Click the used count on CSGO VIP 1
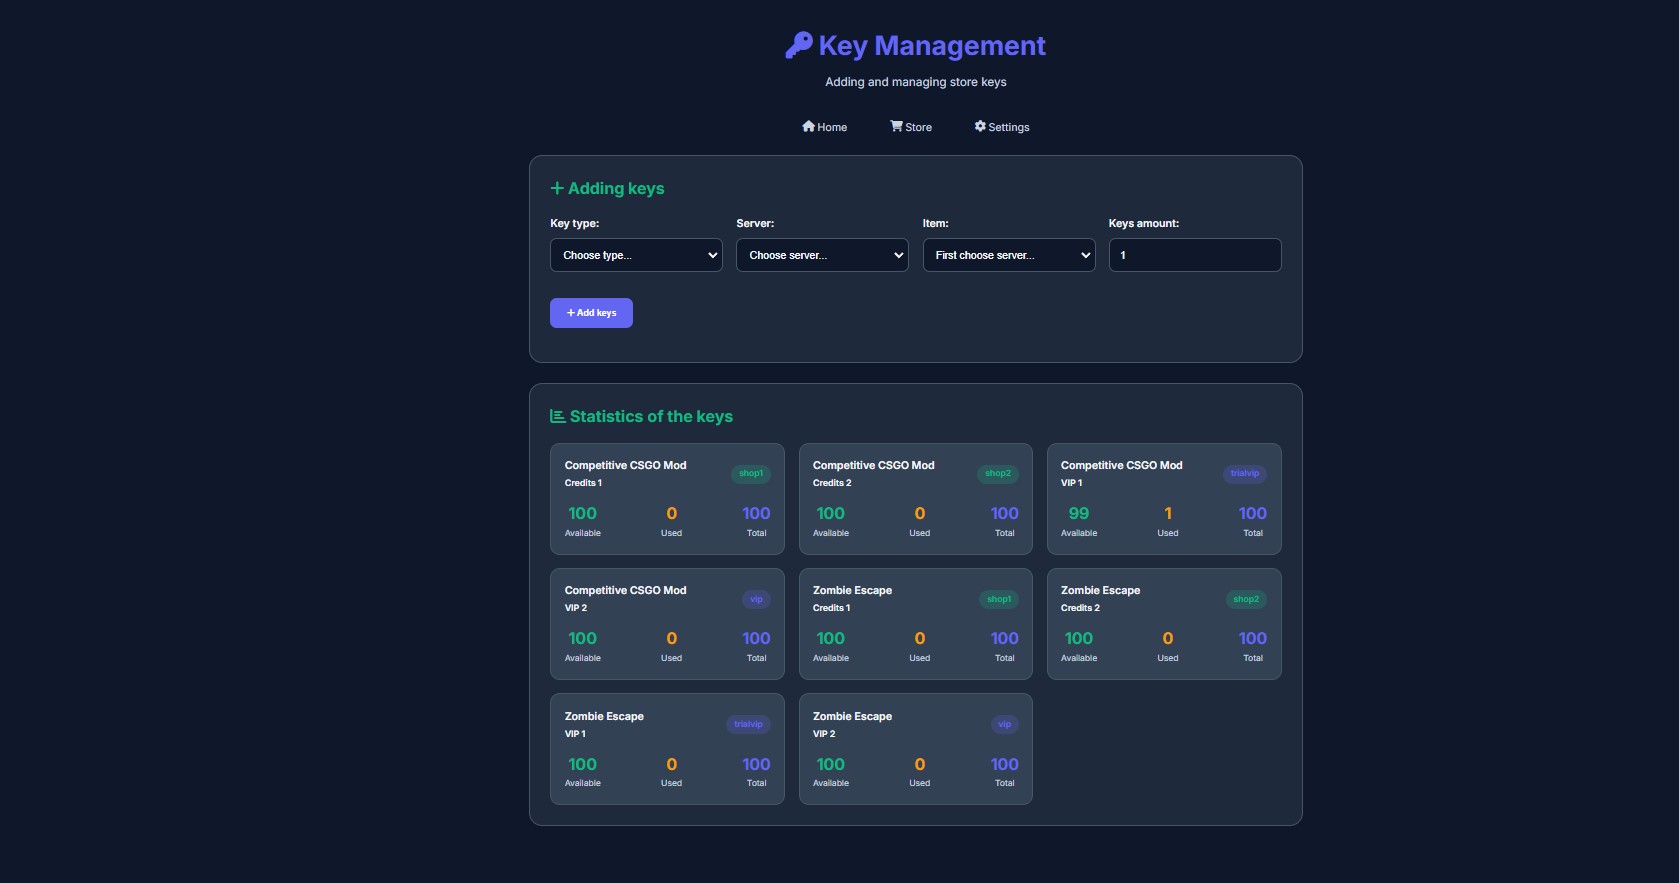 pos(1167,513)
